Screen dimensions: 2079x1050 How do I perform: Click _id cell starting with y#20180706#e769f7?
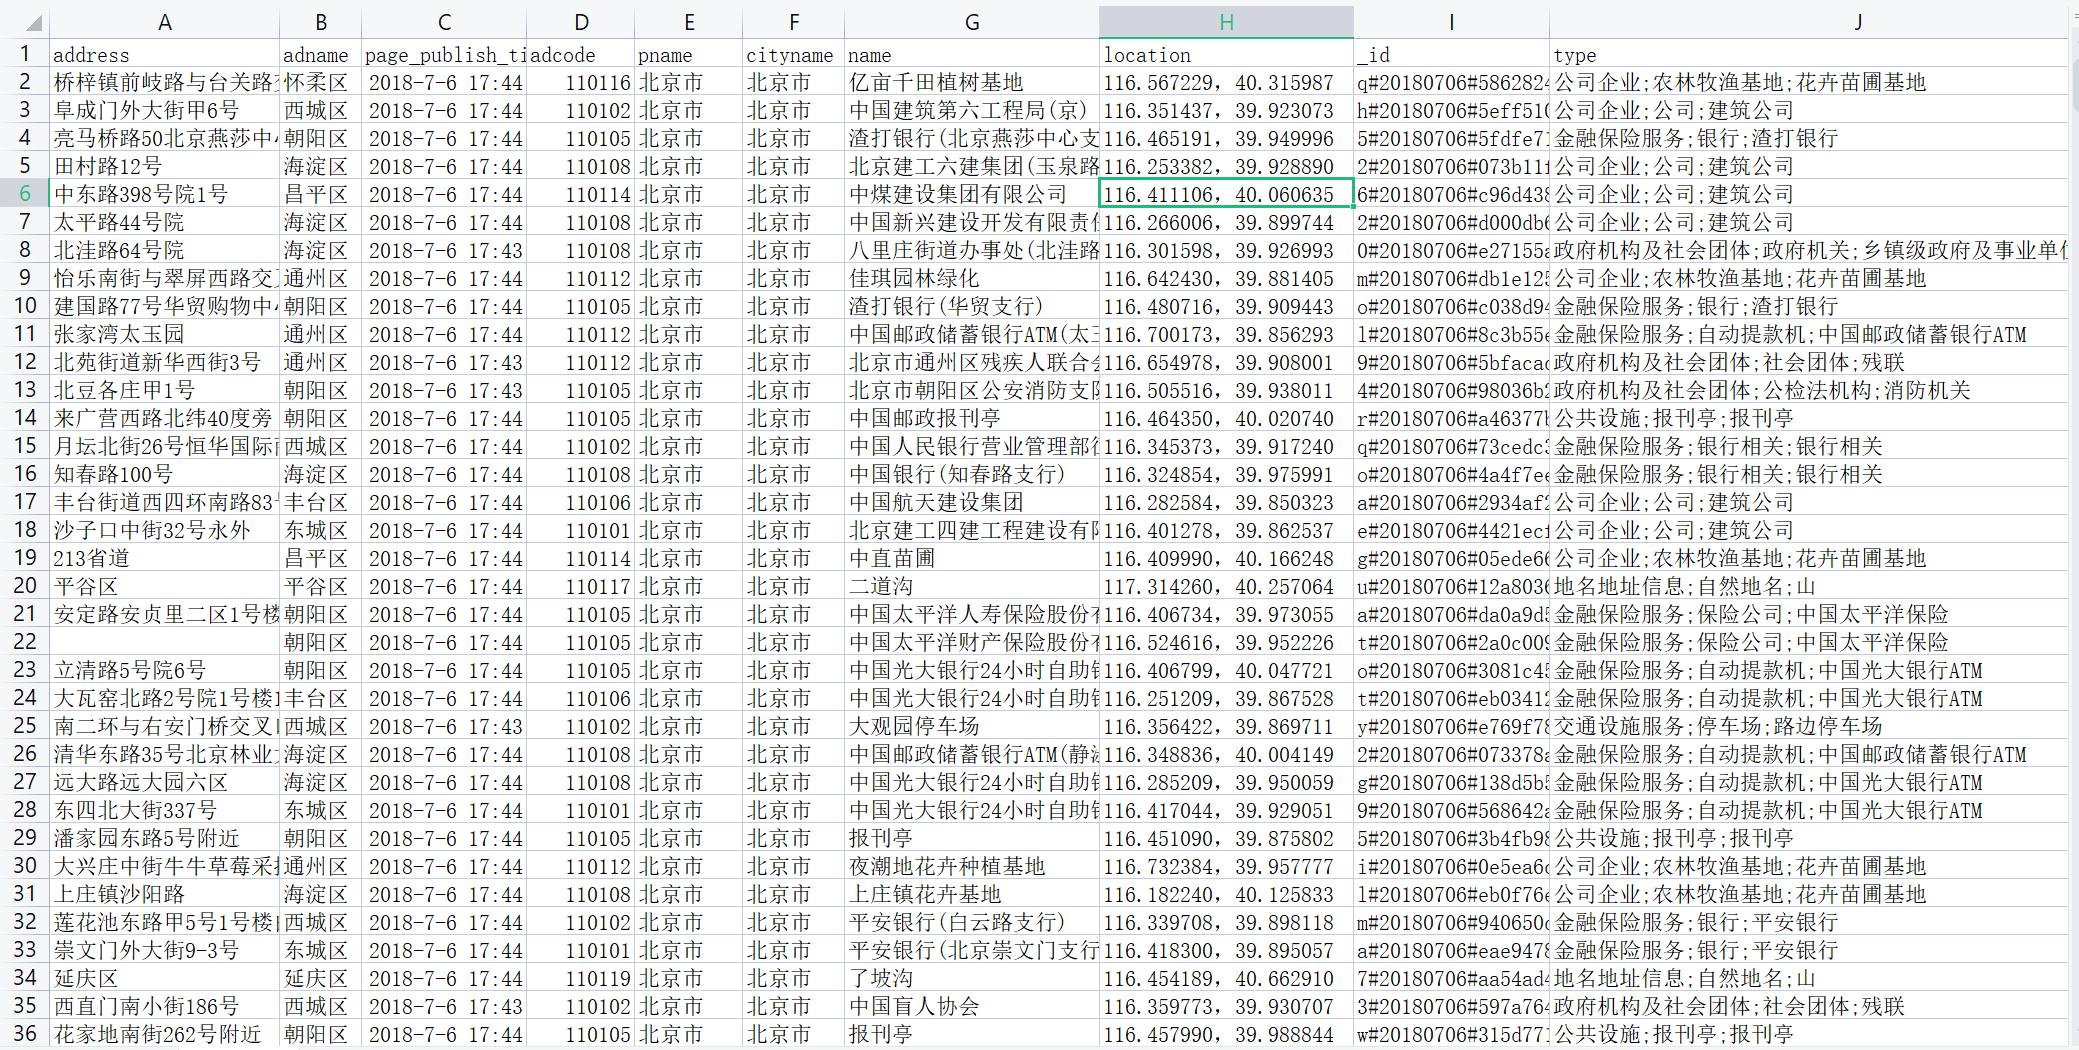point(1451,726)
